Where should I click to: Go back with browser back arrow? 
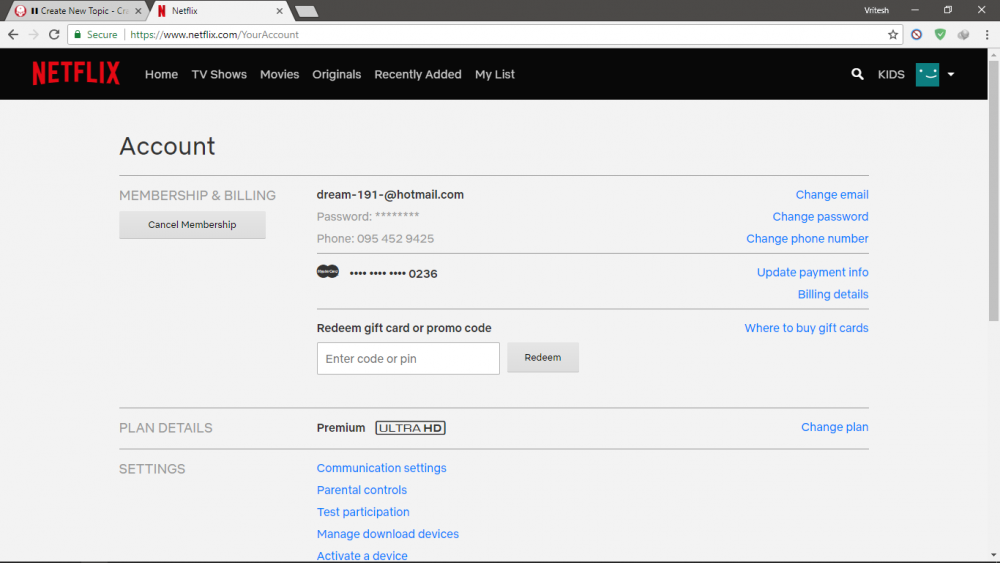[x=13, y=34]
